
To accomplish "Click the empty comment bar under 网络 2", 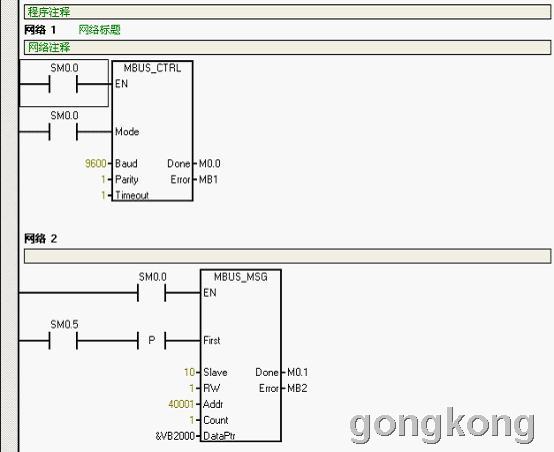I will [x=287, y=256].
